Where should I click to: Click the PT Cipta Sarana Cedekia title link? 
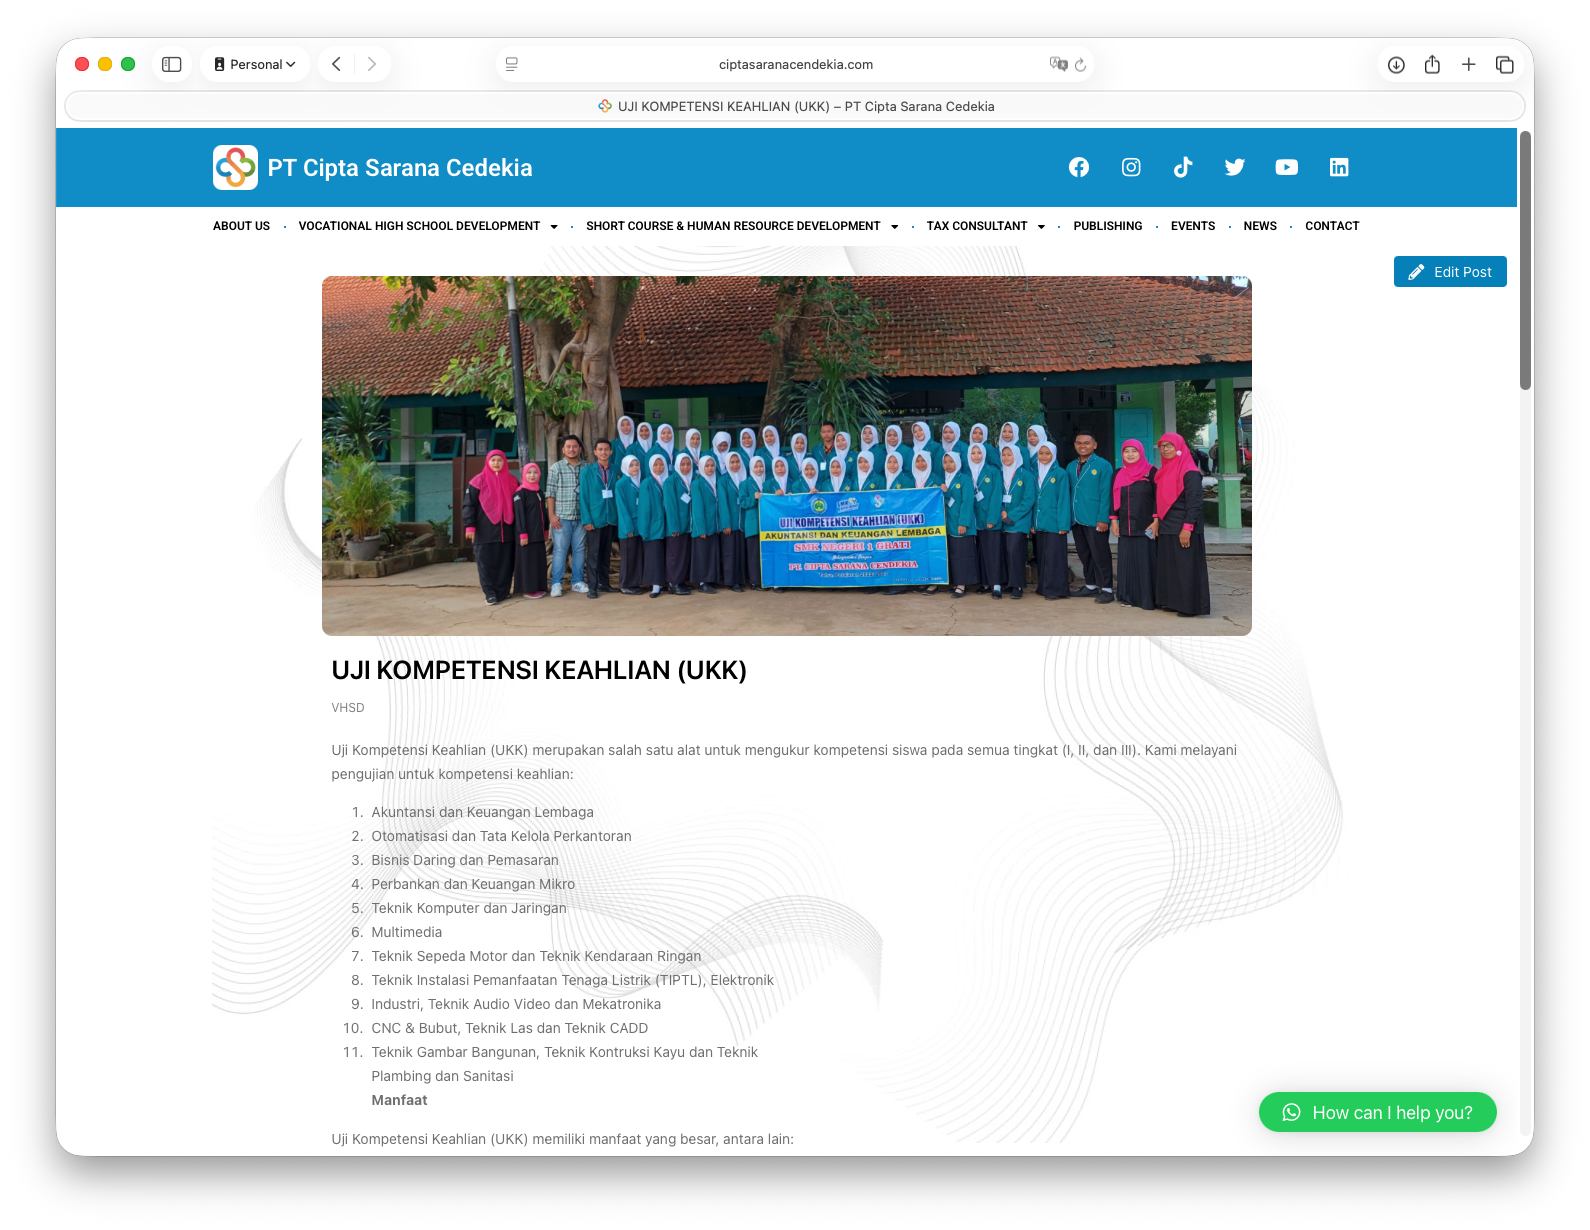[400, 168]
